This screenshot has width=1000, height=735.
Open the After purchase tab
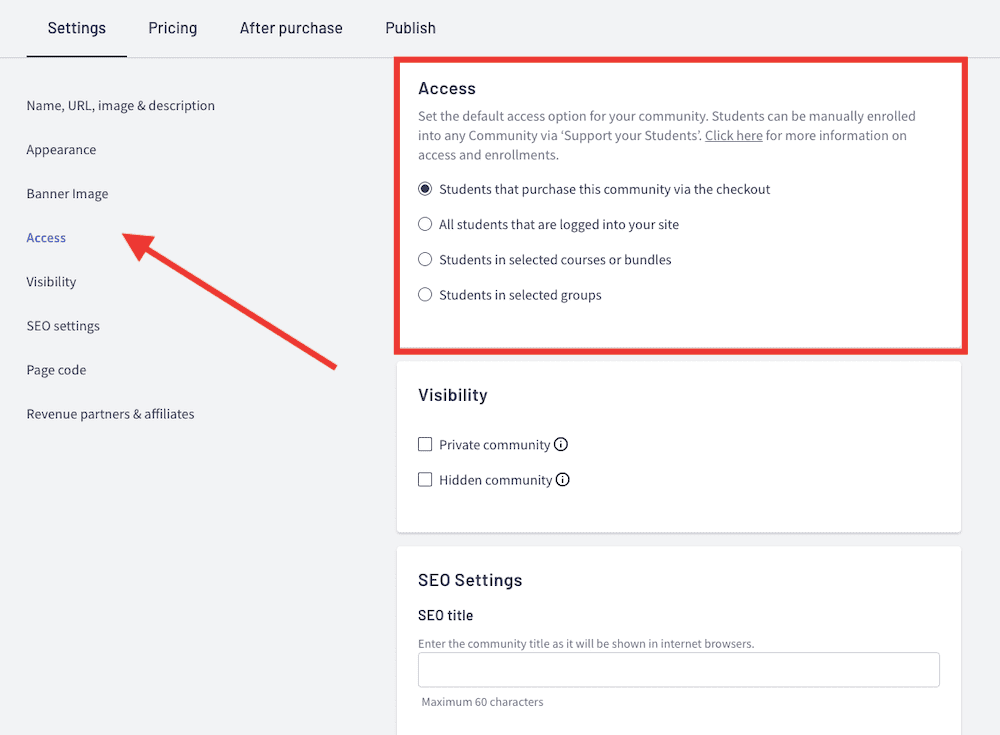(x=291, y=28)
